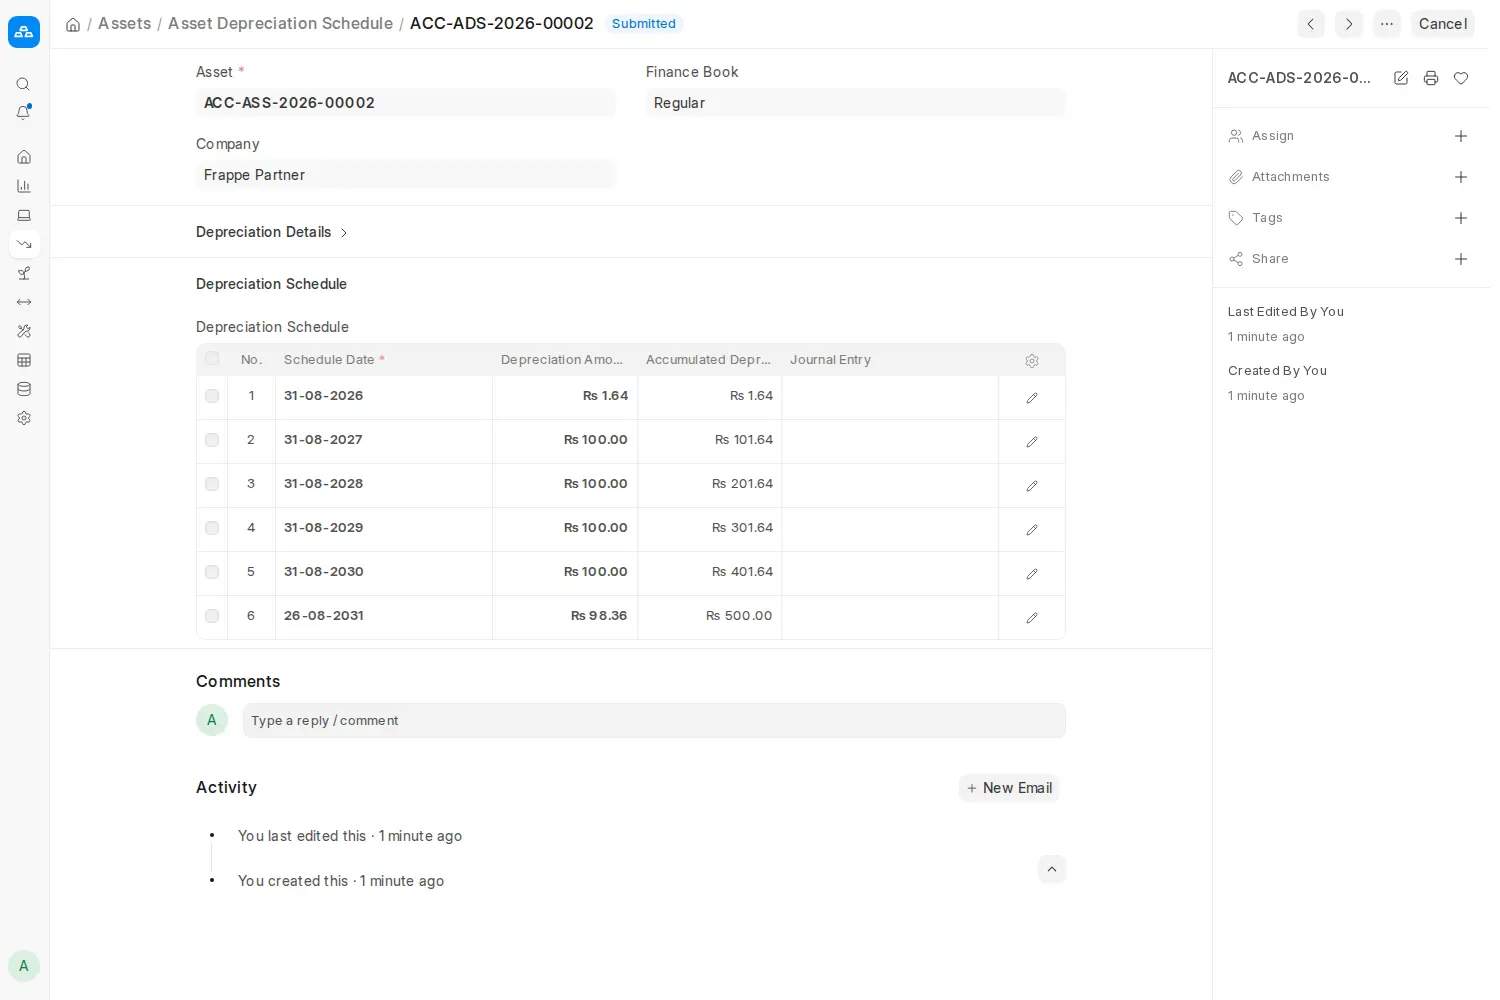Click the comment input field

click(x=654, y=721)
